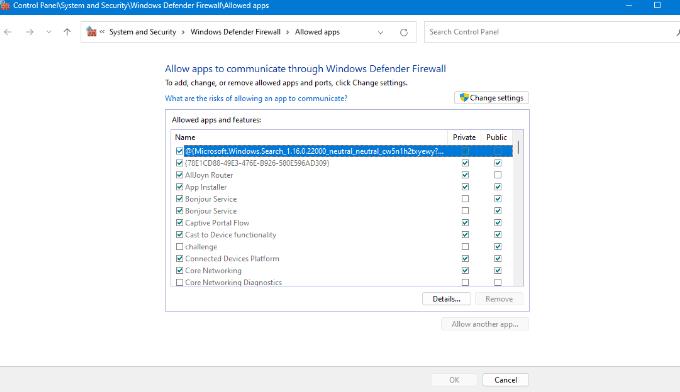Check Private for challenge row
680x392 pixels.
(465, 246)
